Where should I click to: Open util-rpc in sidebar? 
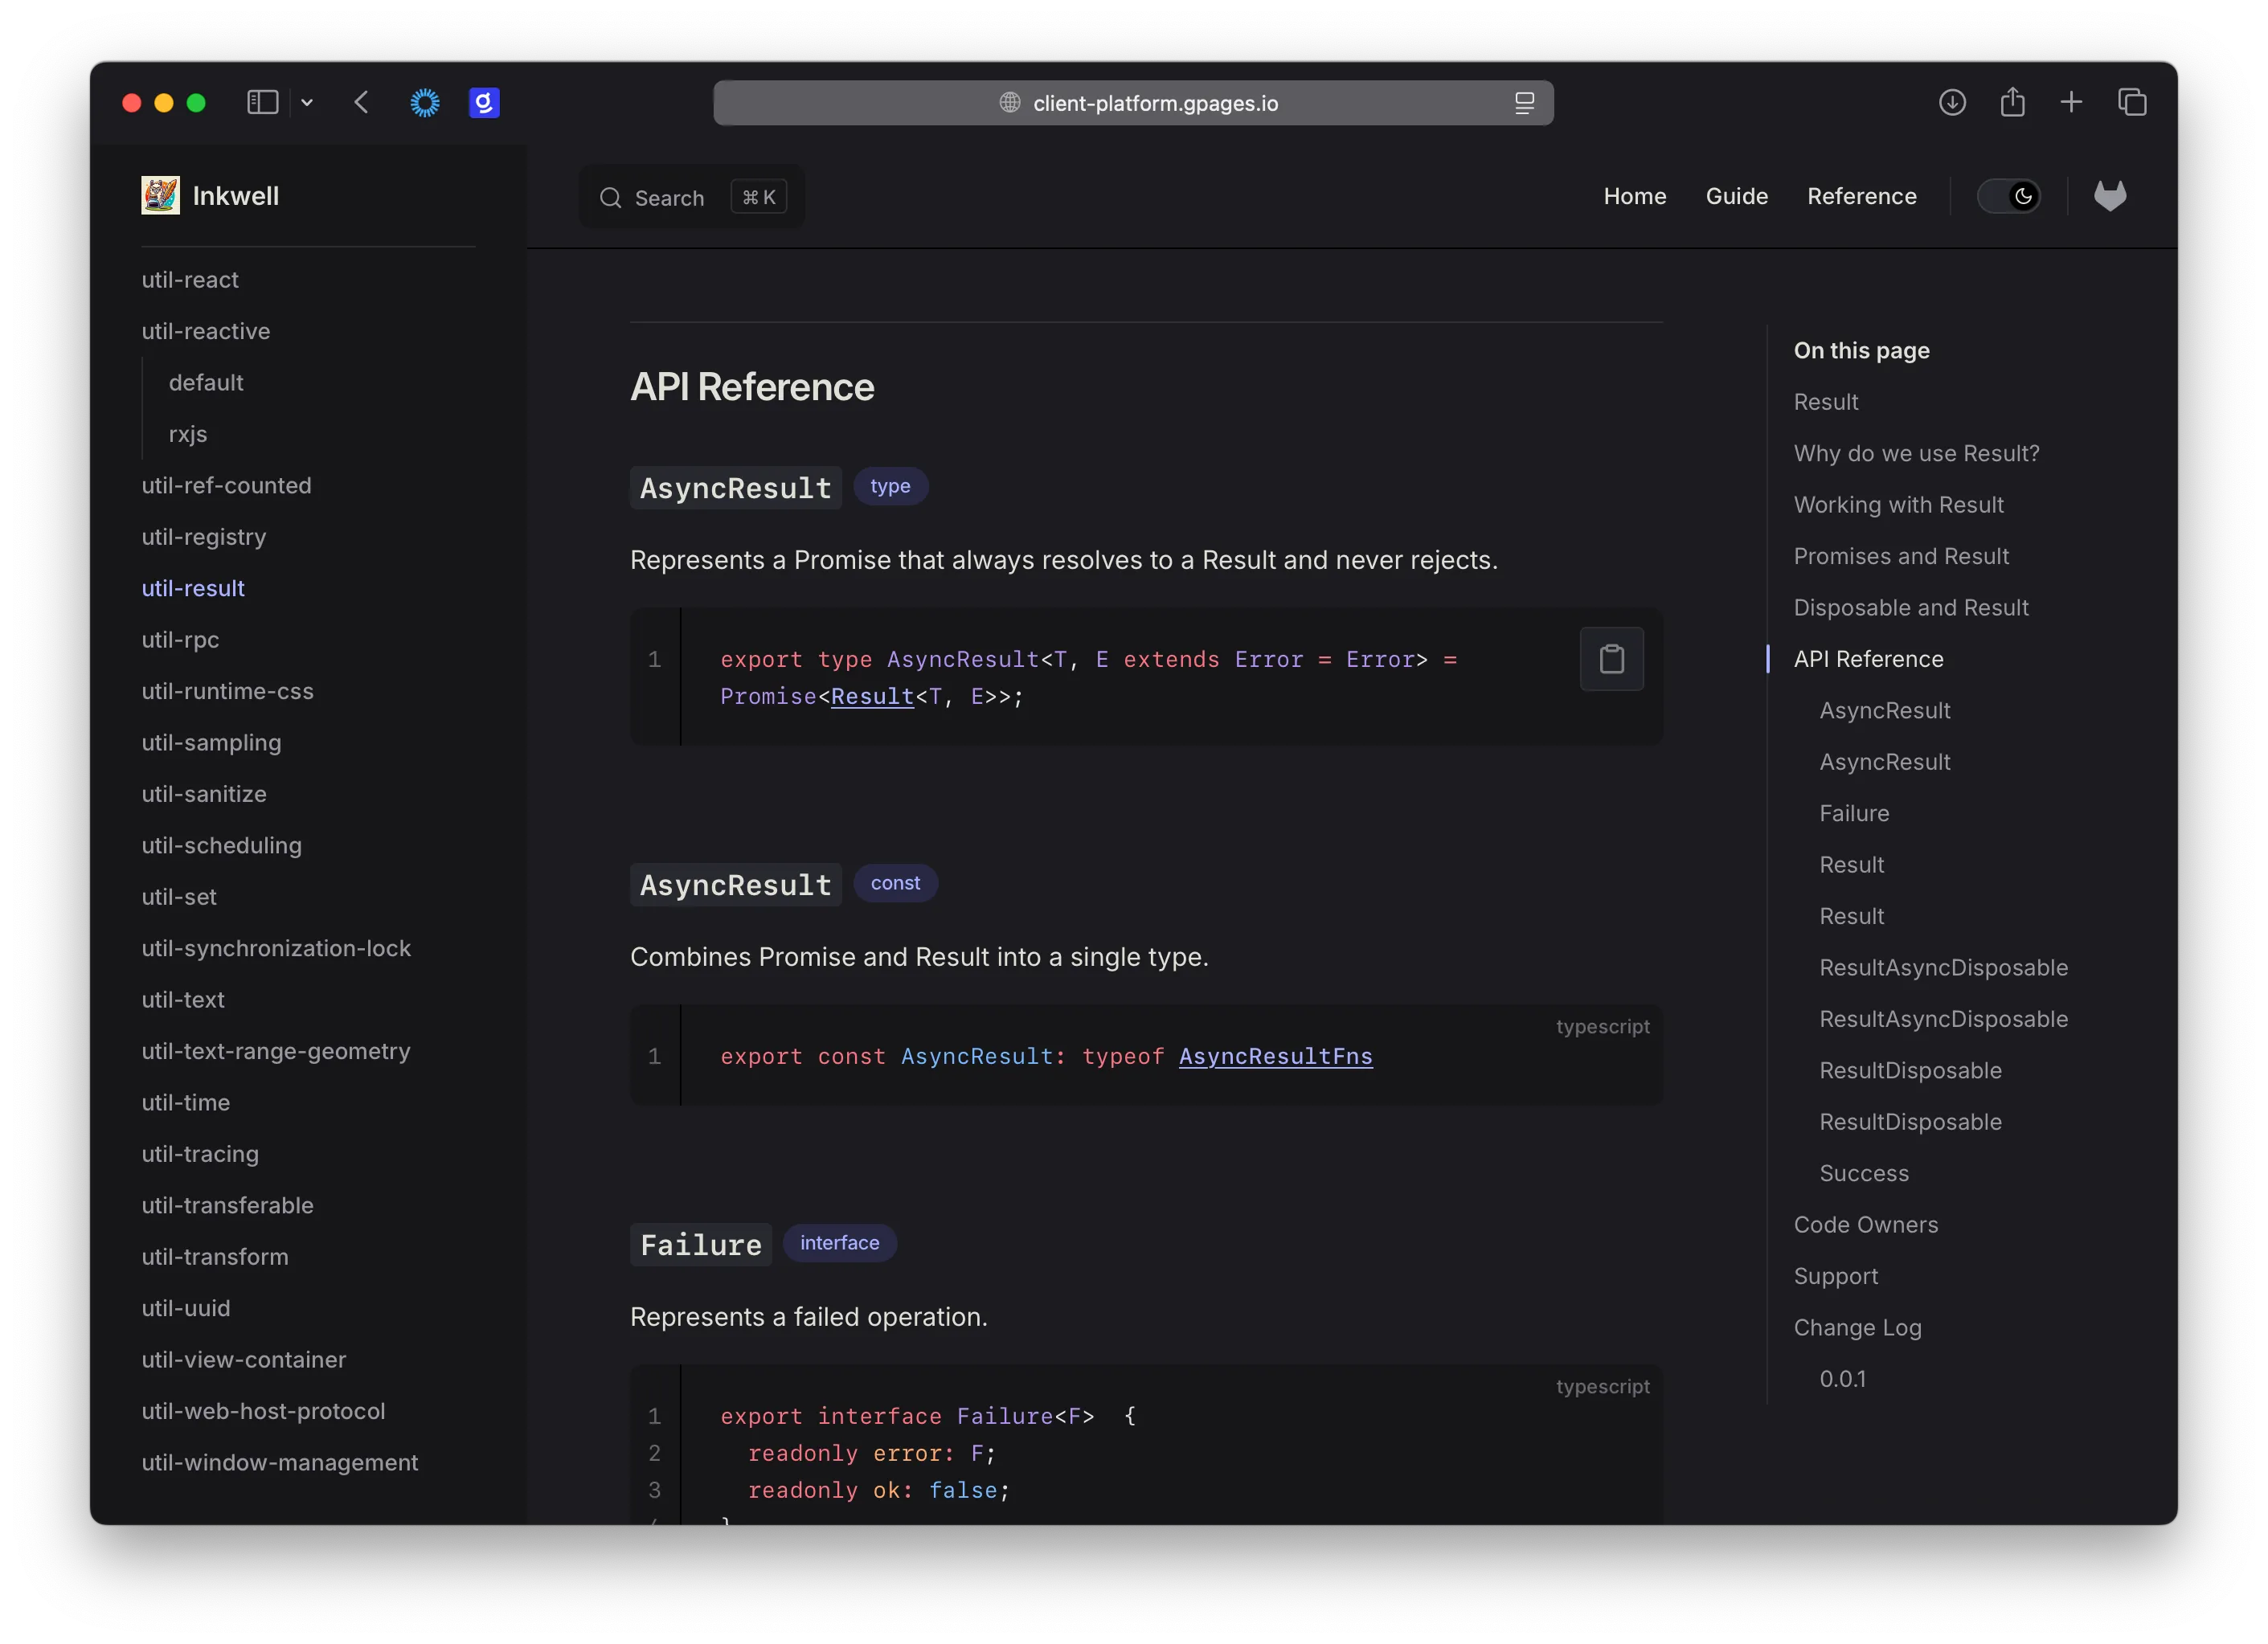(180, 640)
